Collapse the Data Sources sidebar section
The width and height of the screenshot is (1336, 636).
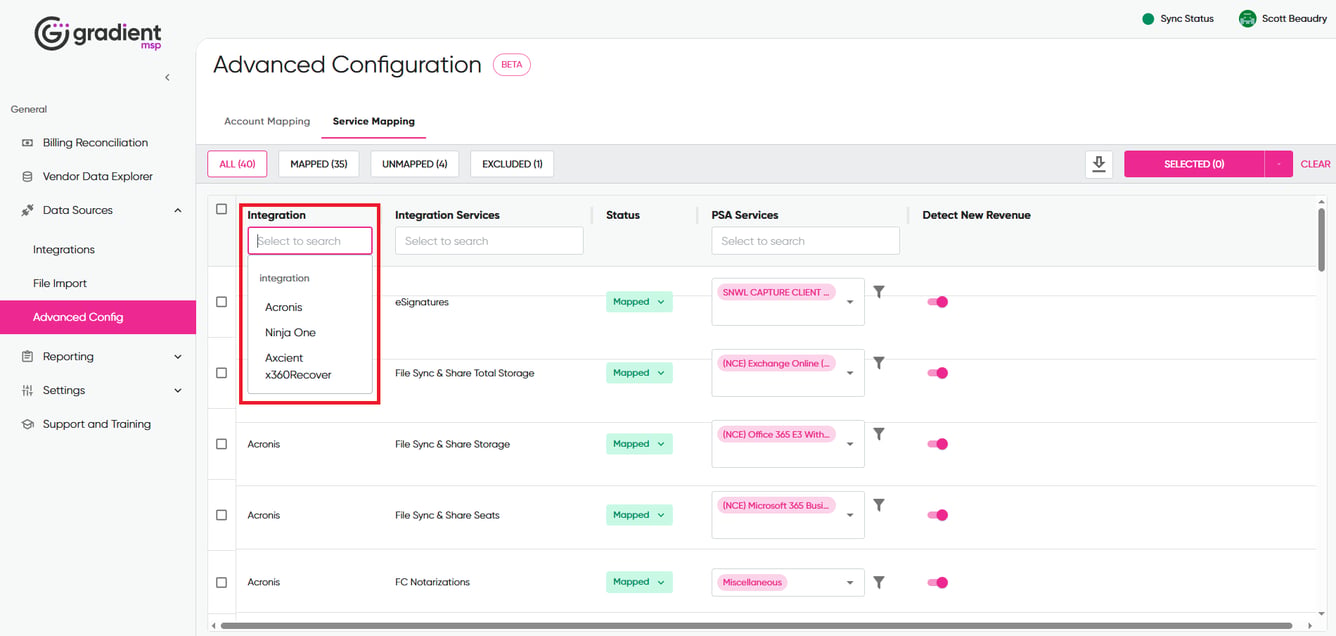tap(178, 211)
